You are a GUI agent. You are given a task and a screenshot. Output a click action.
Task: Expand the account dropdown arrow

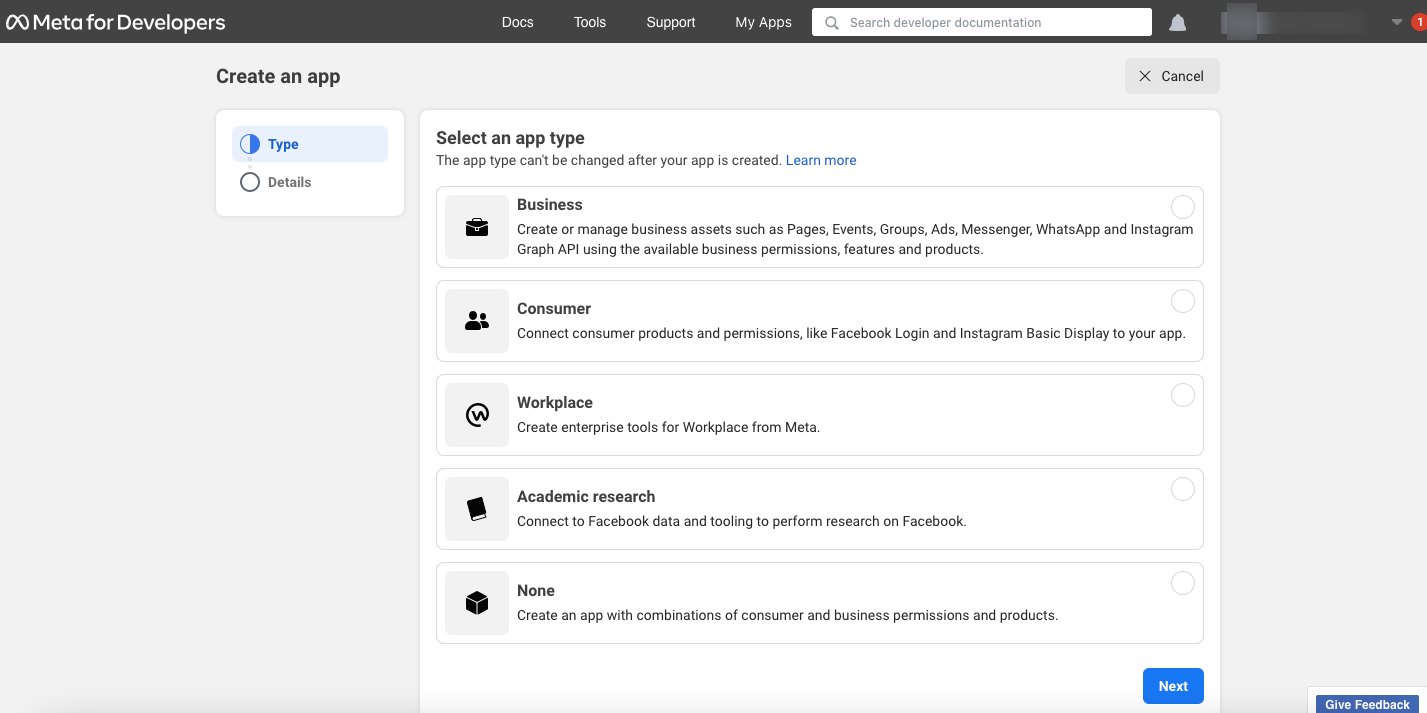1397,22
